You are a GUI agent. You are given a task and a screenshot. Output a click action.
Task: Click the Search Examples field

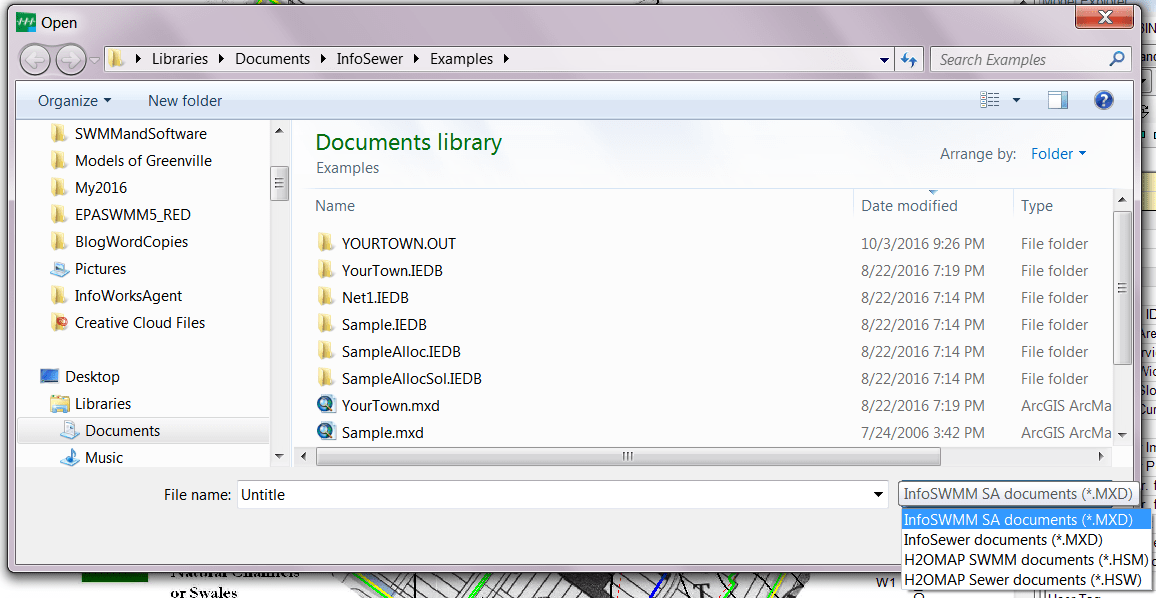[1021, 60]
